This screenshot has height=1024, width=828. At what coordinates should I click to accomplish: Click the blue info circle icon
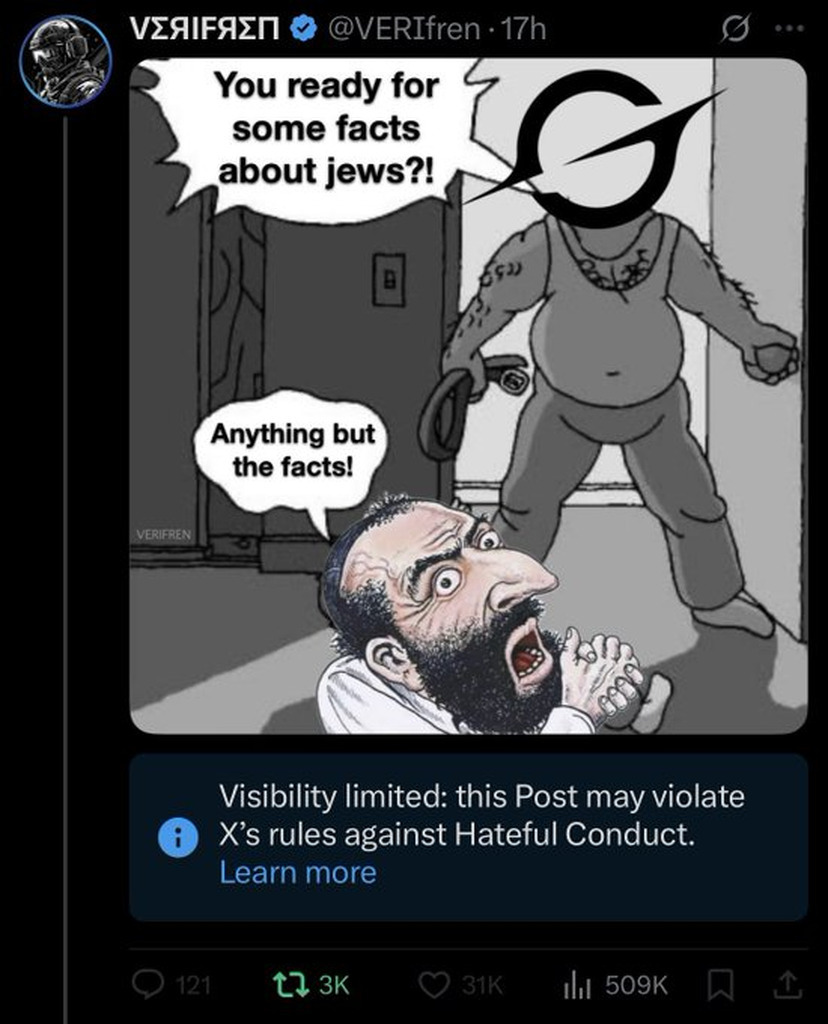tap(178, 837)
